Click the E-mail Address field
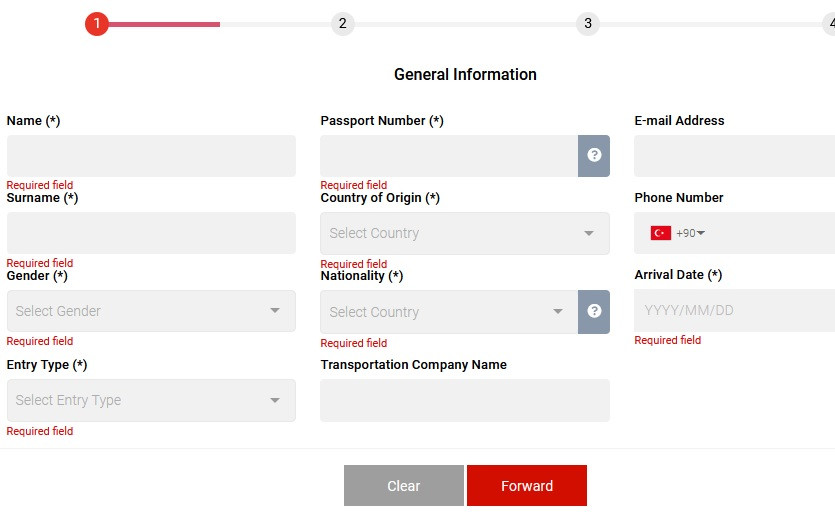 [x=734, y=156]
